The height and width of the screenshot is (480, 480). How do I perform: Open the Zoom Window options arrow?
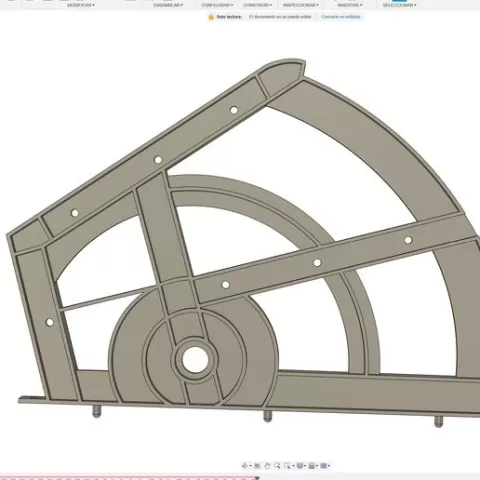293,466
